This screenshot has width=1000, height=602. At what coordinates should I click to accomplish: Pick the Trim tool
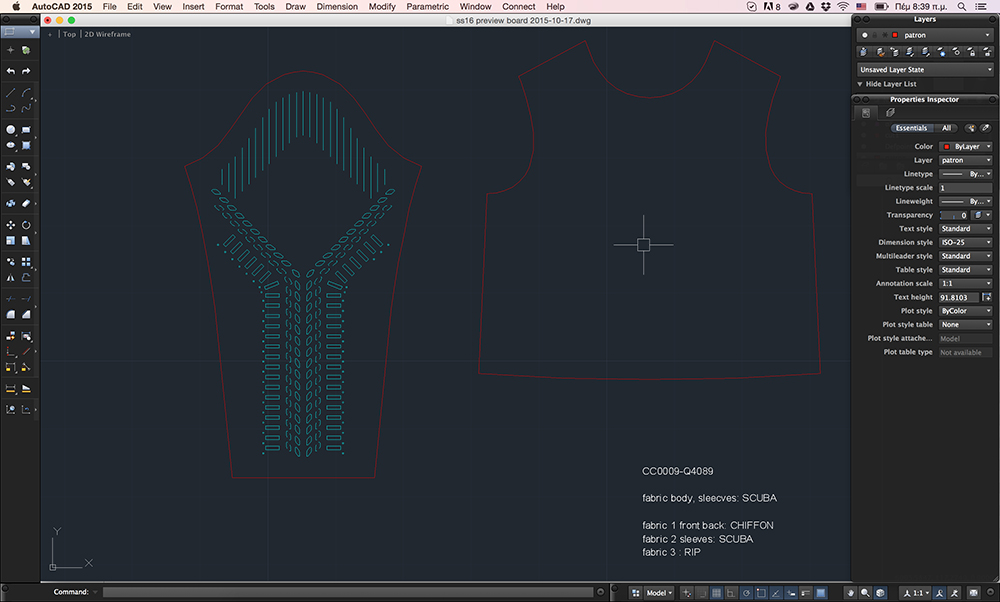[10, 298]
